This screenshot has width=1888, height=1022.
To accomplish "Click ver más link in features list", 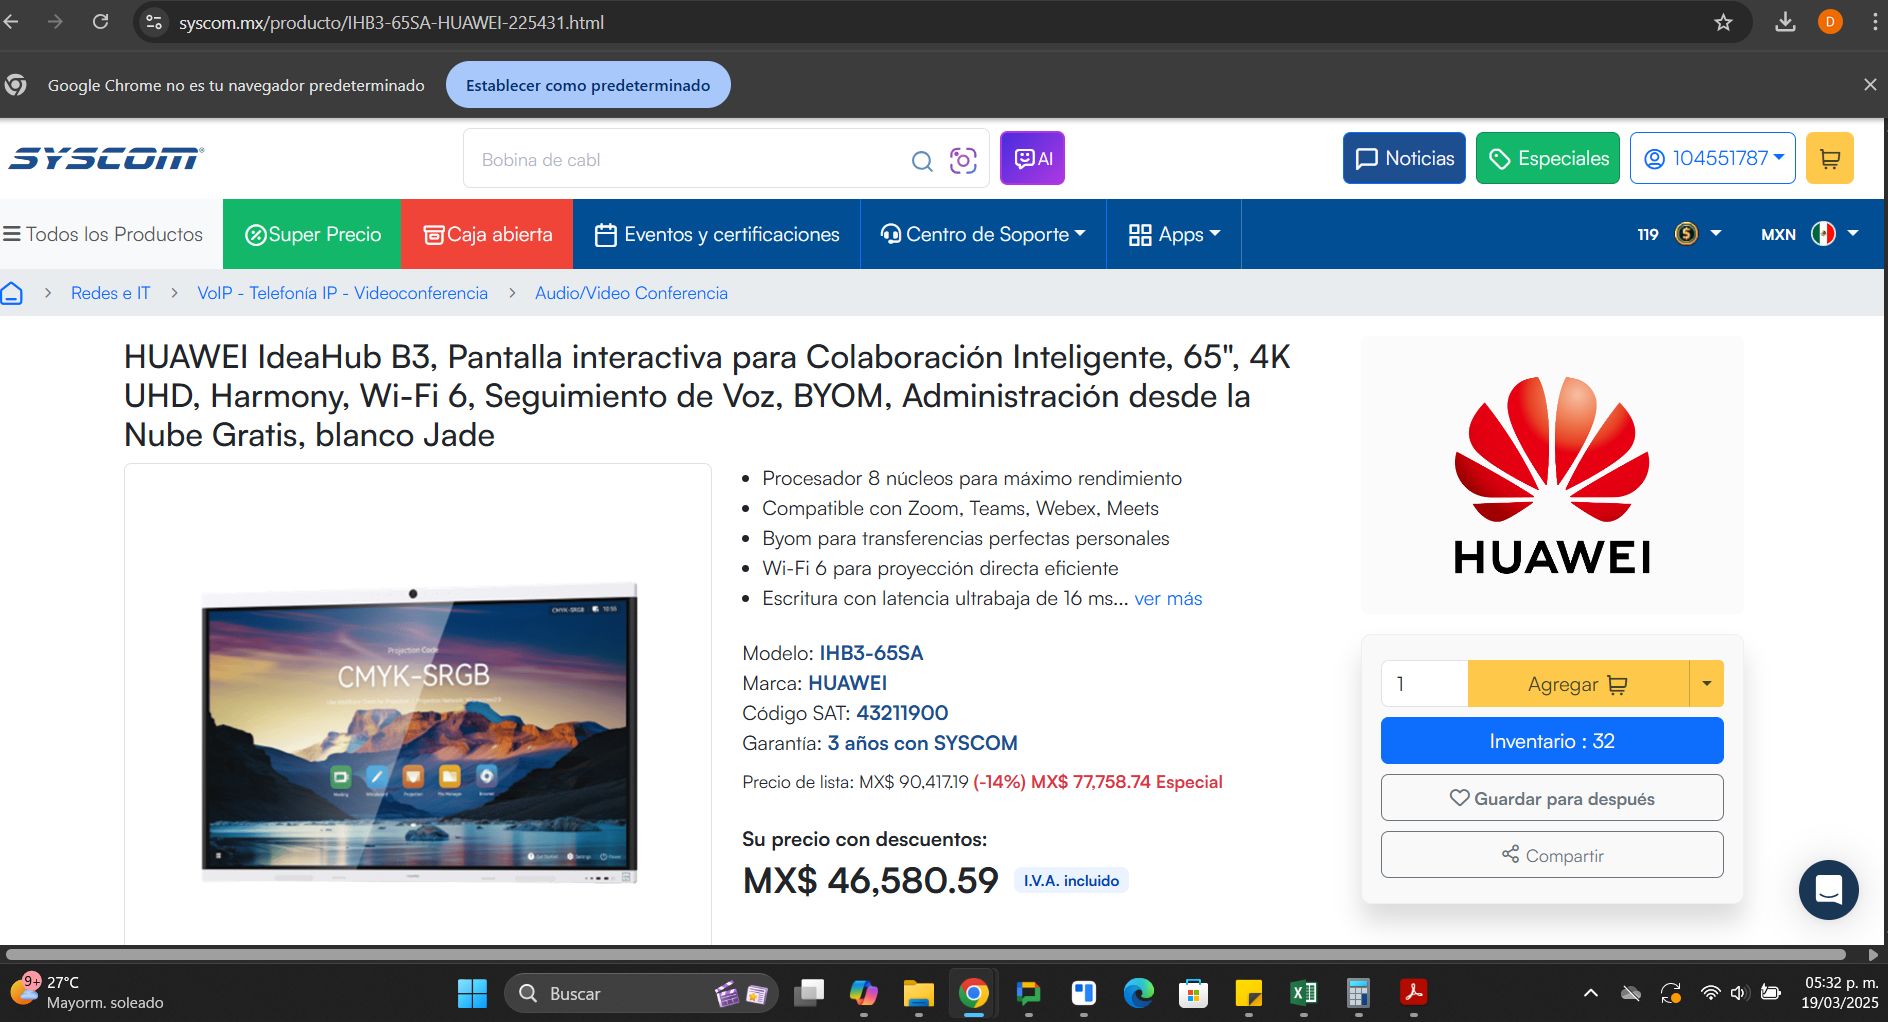I will click(x=1168, y=598).
